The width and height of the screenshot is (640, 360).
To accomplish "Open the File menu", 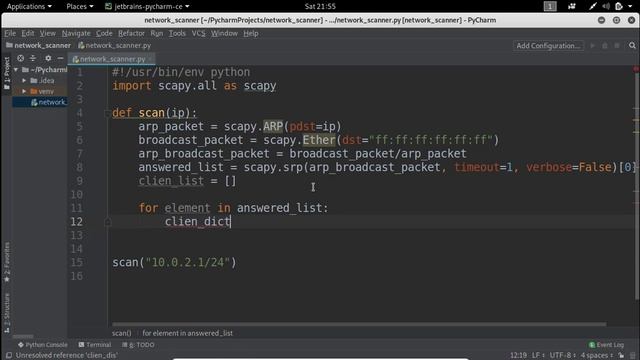I will click(10, 33).
